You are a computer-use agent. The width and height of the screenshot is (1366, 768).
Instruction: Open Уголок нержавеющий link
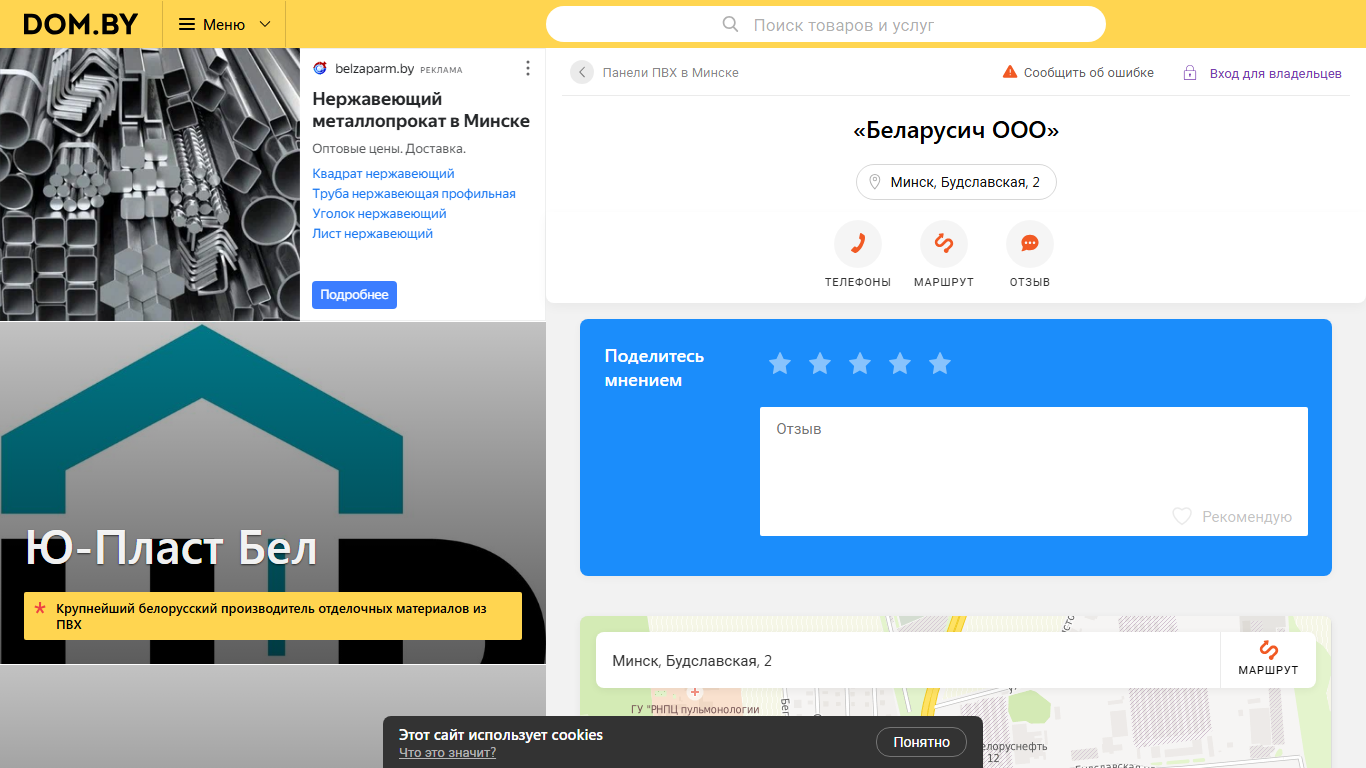[x=379, y=214]
